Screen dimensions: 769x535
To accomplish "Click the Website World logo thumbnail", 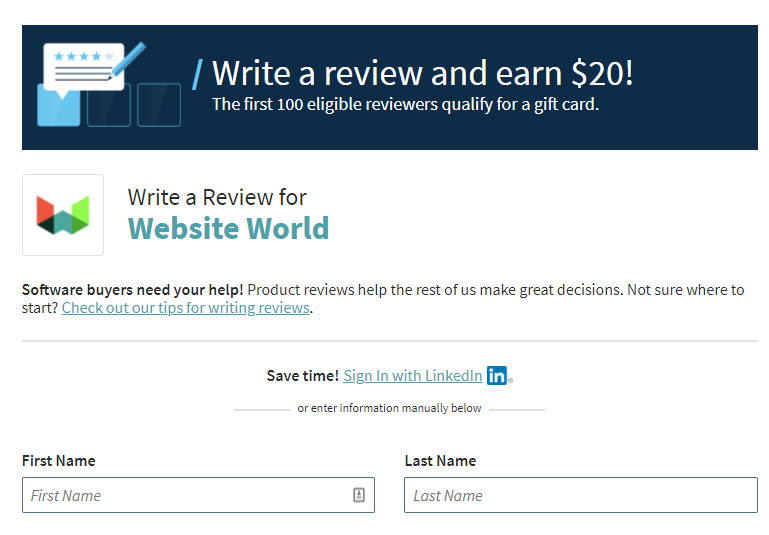I will [63, 215].
